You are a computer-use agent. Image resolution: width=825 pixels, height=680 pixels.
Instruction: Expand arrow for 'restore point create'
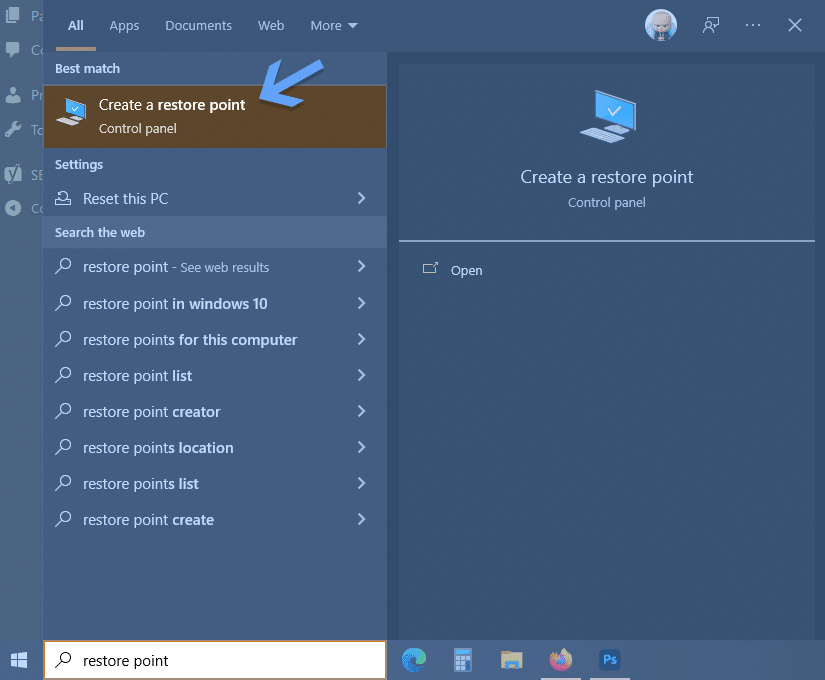tap(361, 519)
